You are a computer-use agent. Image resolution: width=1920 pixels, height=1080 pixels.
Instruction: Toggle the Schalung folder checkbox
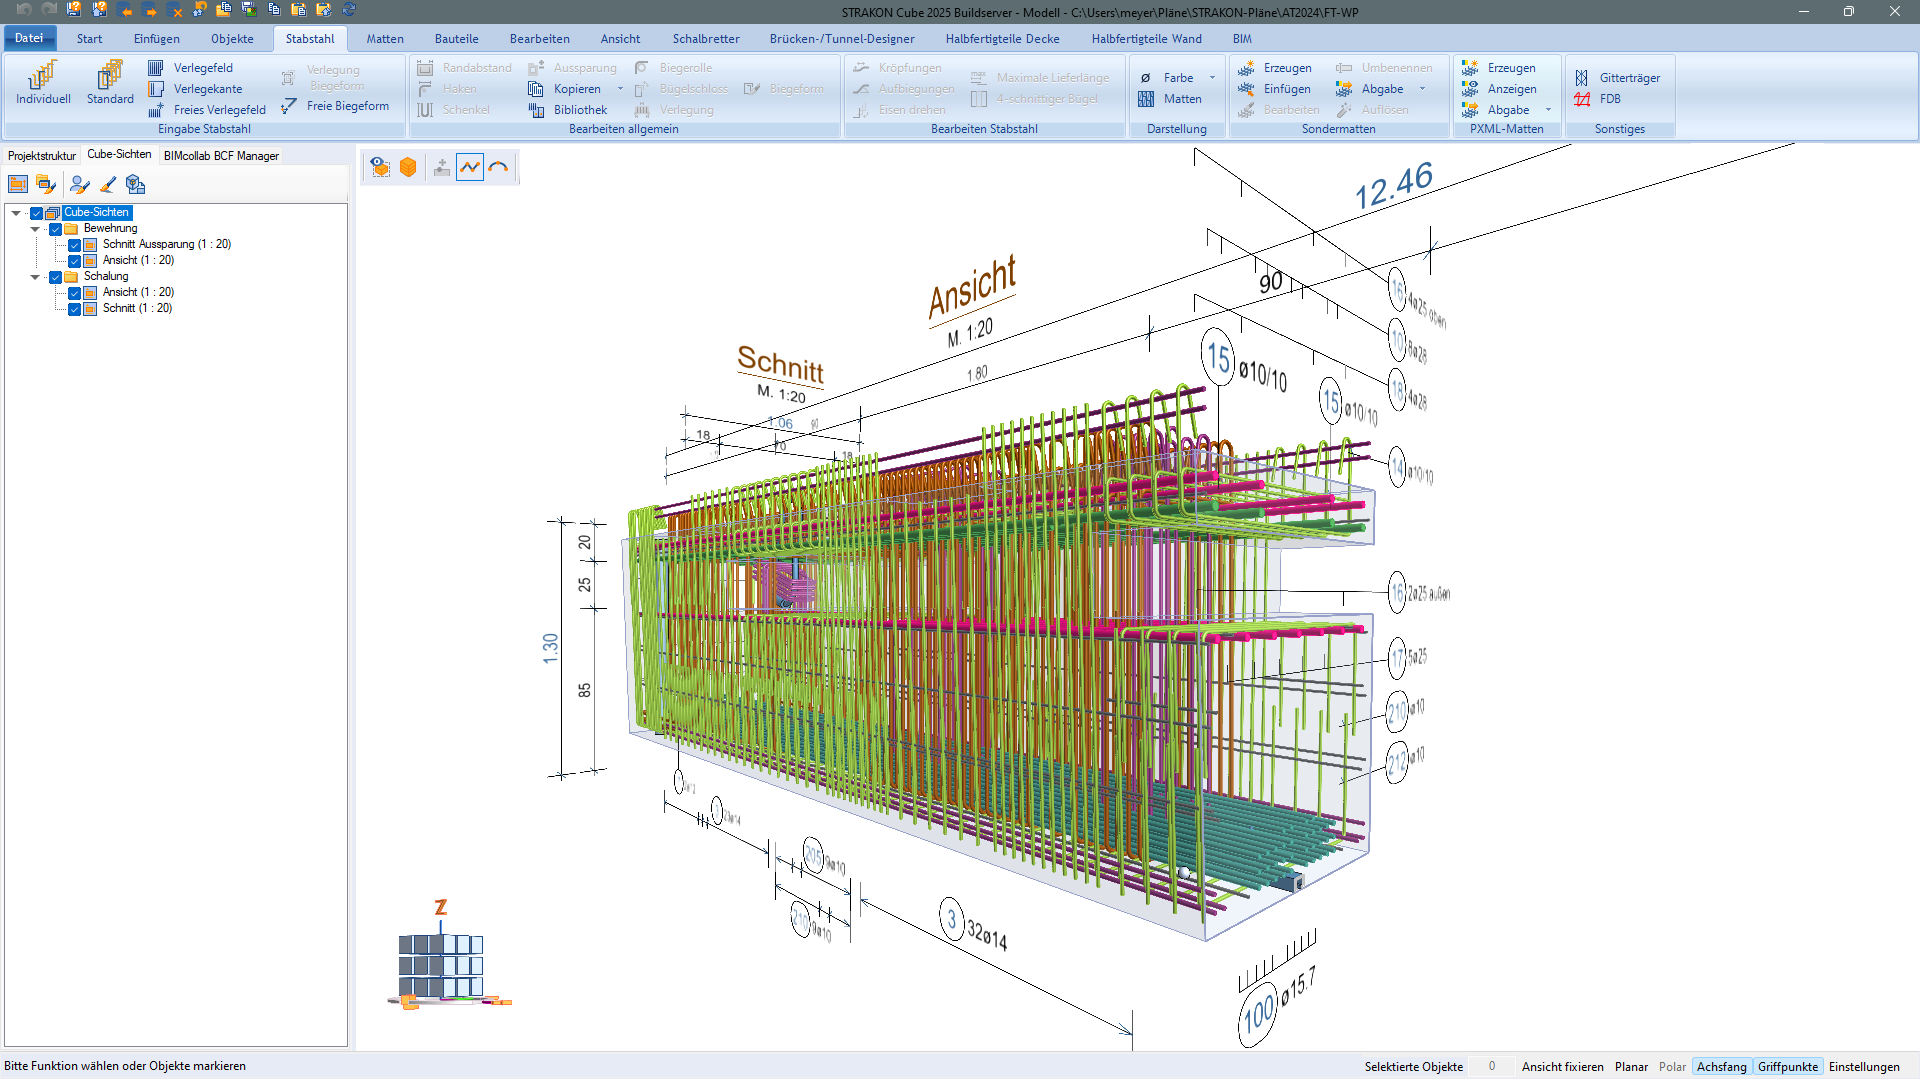56,277
